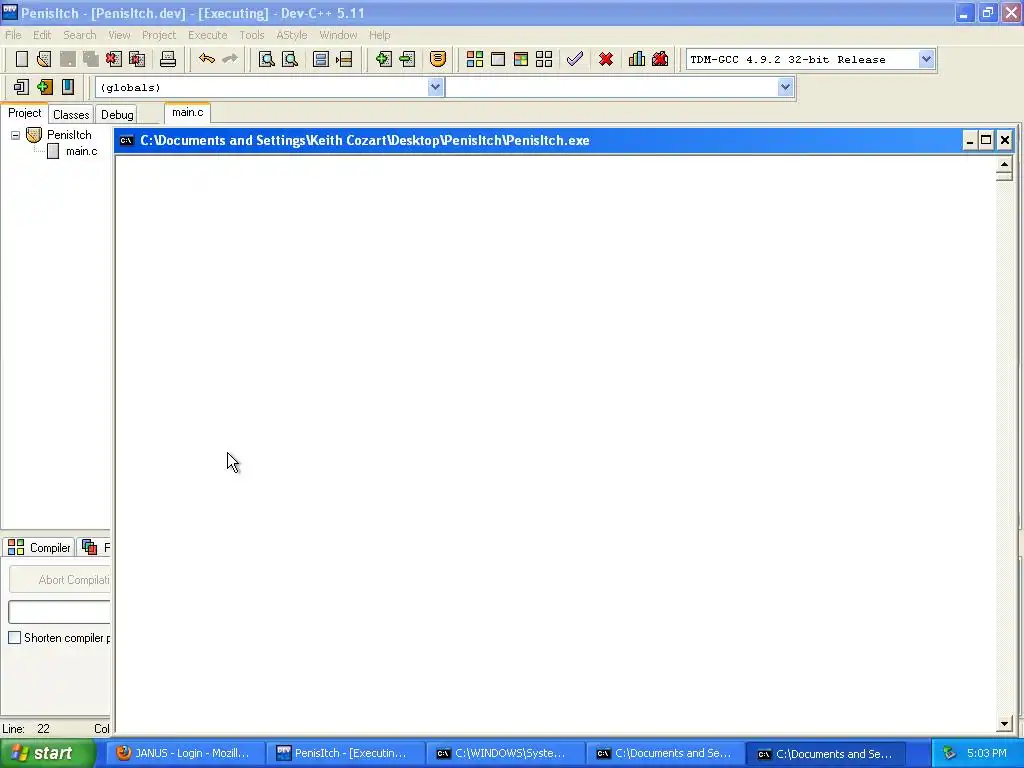Open the AStyle menu
Image resolution: width=1024 pixels, height=768 pixels.
click(291, 35)
